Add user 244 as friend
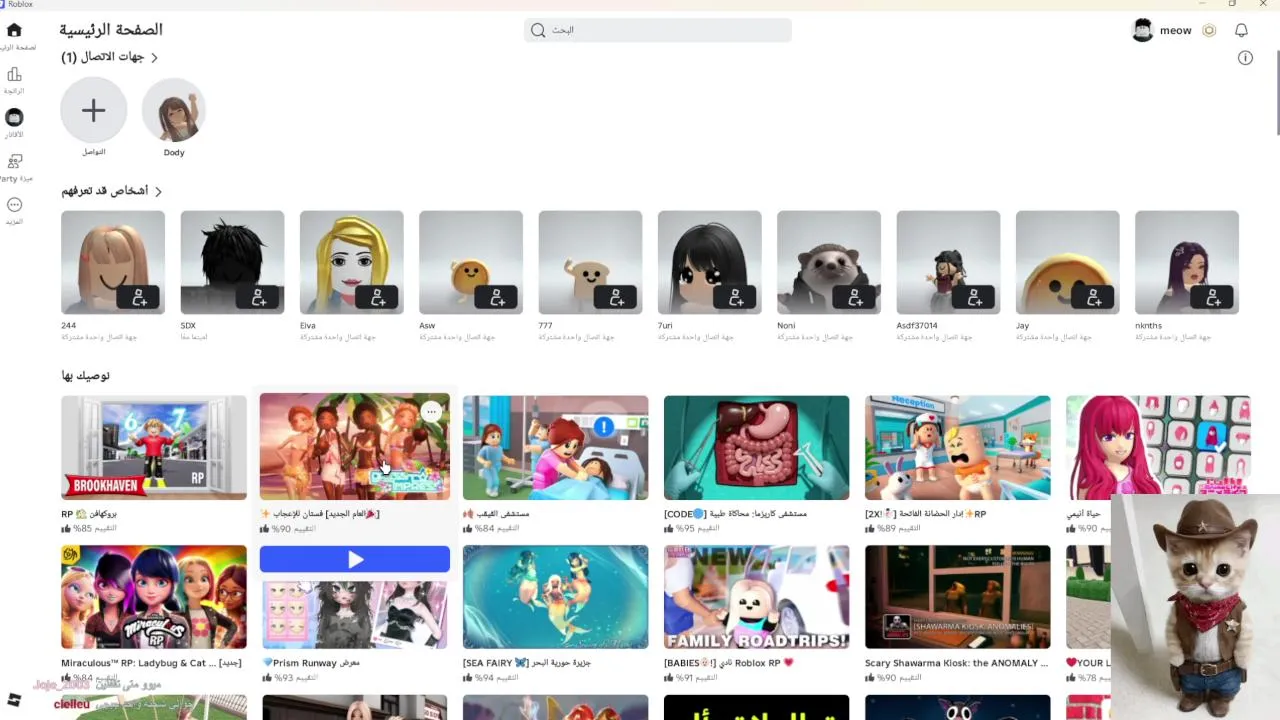The width and height of the screenshot is (1280, 720). (x=139, y=297)
